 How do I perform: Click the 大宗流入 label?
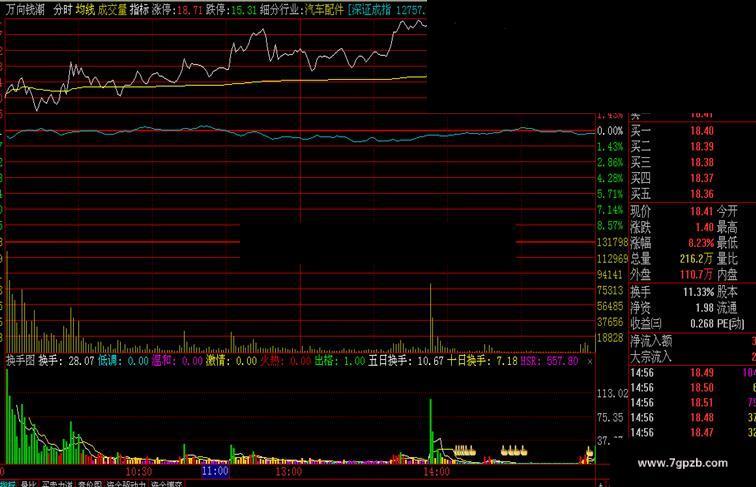pyautogui.click(x=651, y=357)
